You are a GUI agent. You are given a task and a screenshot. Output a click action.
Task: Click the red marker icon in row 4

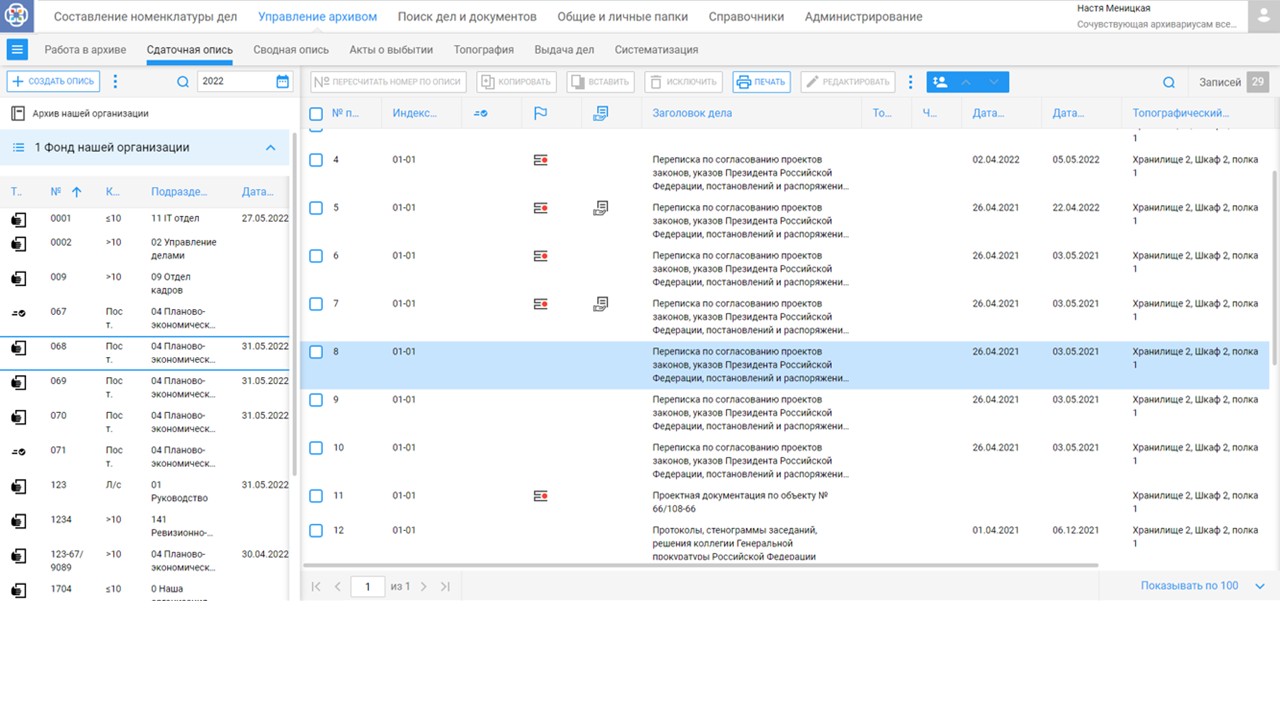(x=540, y=160)
